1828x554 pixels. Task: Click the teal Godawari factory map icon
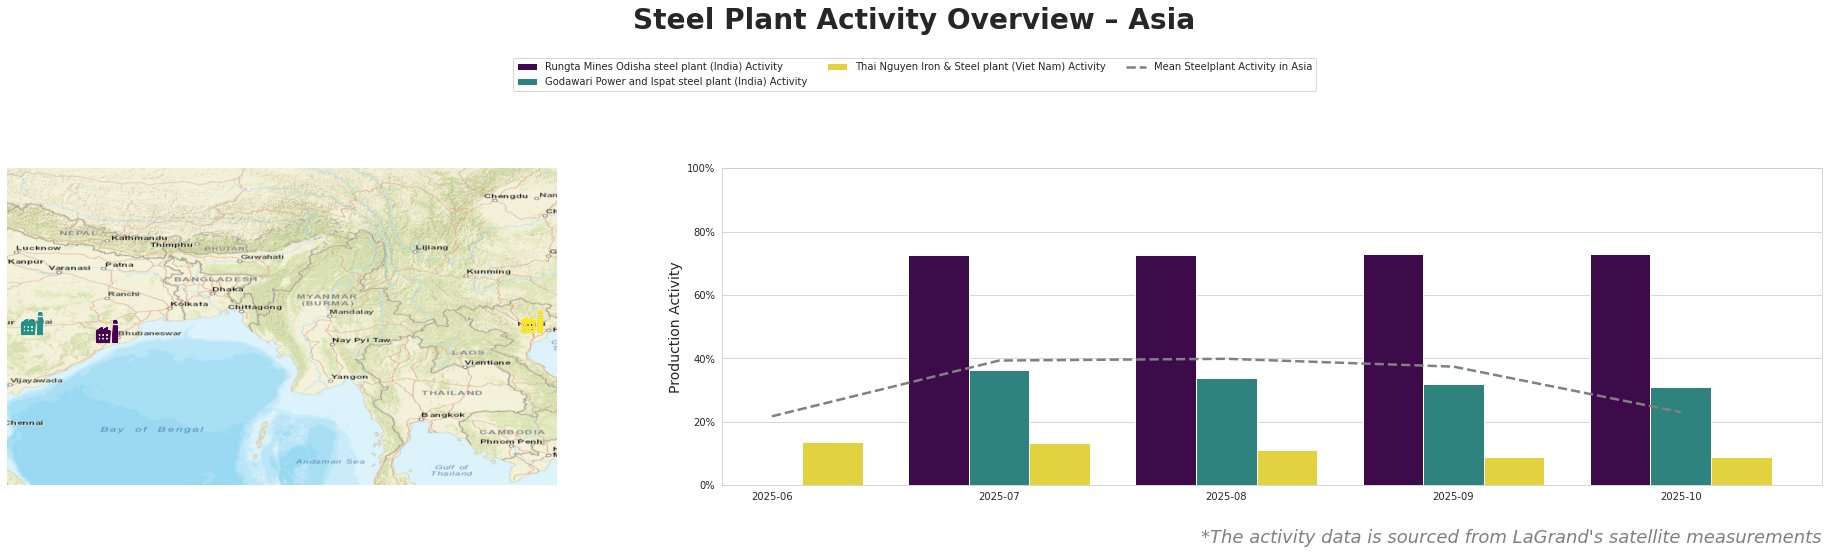coord(32,325)
